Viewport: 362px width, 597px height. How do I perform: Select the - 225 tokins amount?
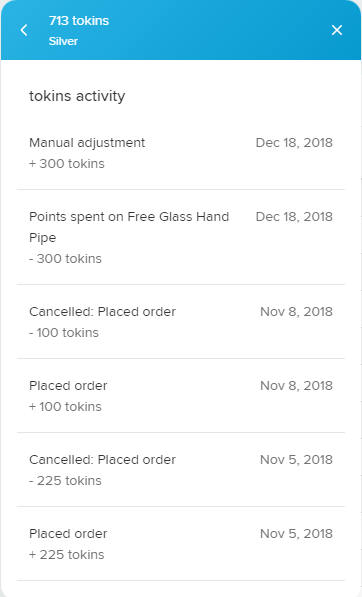(x=65, y=481)
